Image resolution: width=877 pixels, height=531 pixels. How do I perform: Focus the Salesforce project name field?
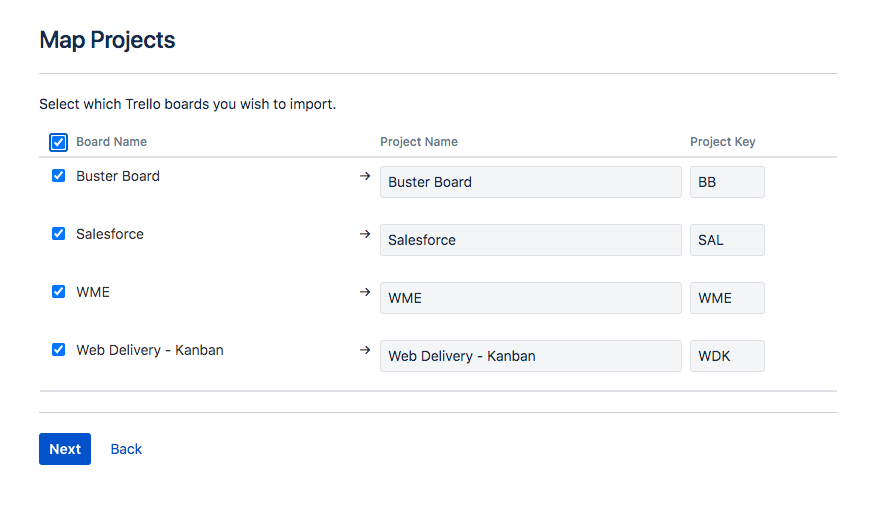(530, 240)
